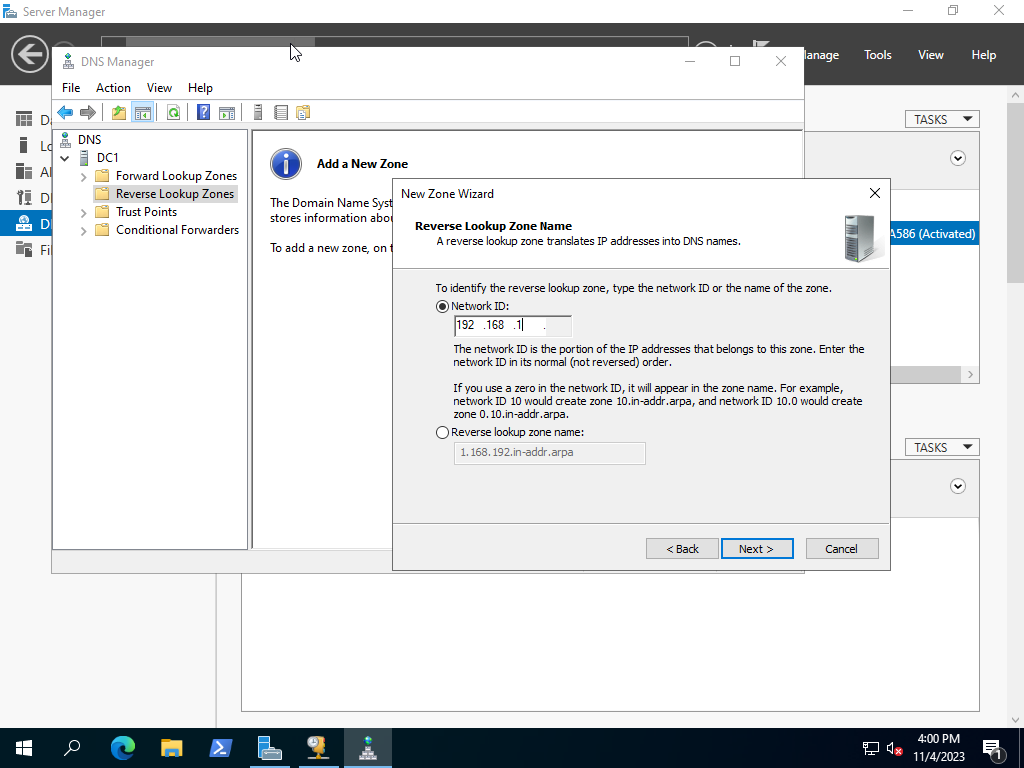Viewport: 1024px width, 768px height.
Task: Expand the Conditional Forwarders node
Action: point(84,230)
